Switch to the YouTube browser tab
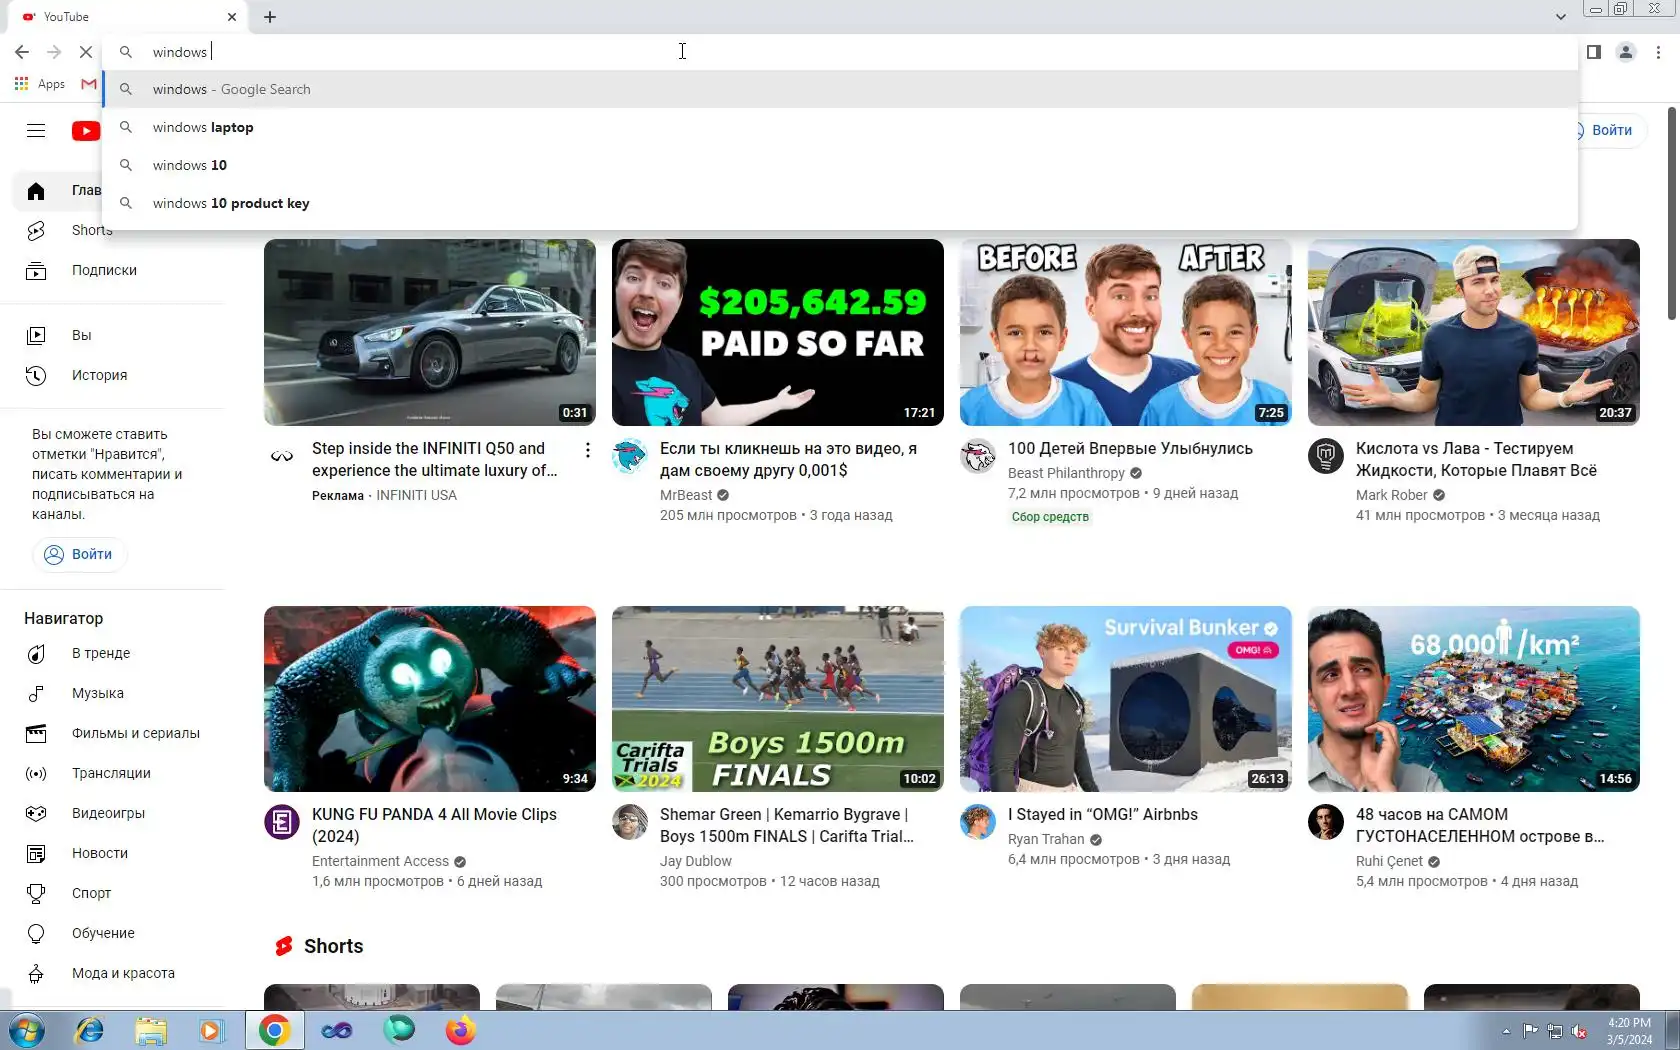This screenshot has height=1050, width=1680. pyautogui.click(x=125, y=17)
